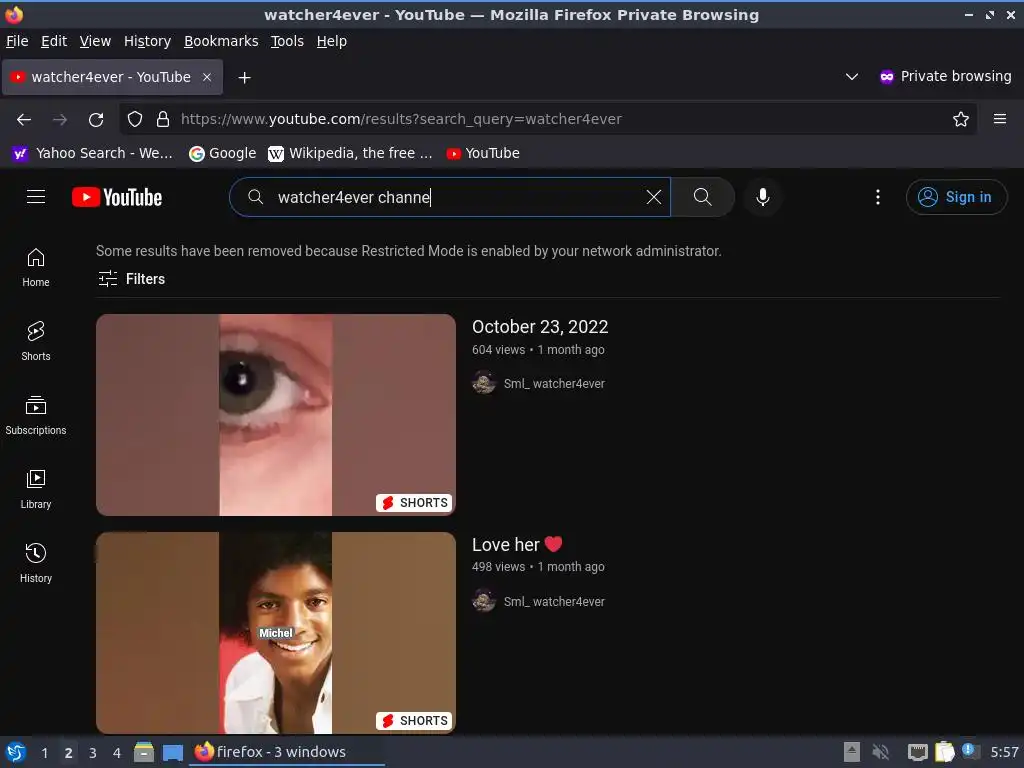The image size is (1024, 768).
Task: Open Library from the sidebar
Action: pos(36,489)
